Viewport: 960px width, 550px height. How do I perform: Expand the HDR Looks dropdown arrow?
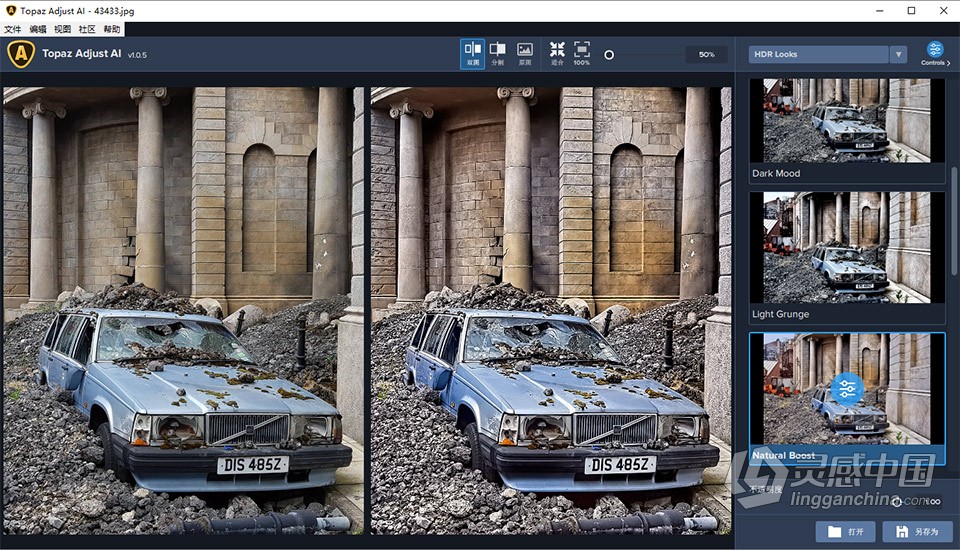tap(898, 55)
